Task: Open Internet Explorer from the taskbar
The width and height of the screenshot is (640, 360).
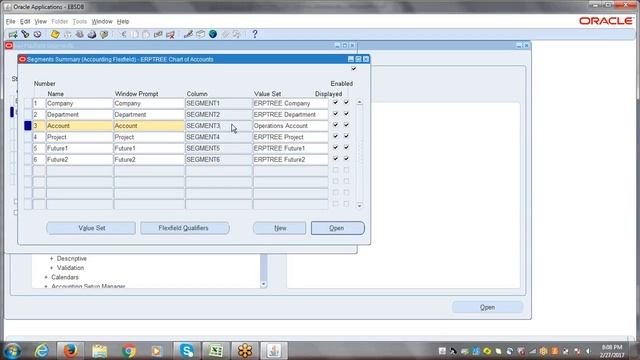Action: click(41, 351)
